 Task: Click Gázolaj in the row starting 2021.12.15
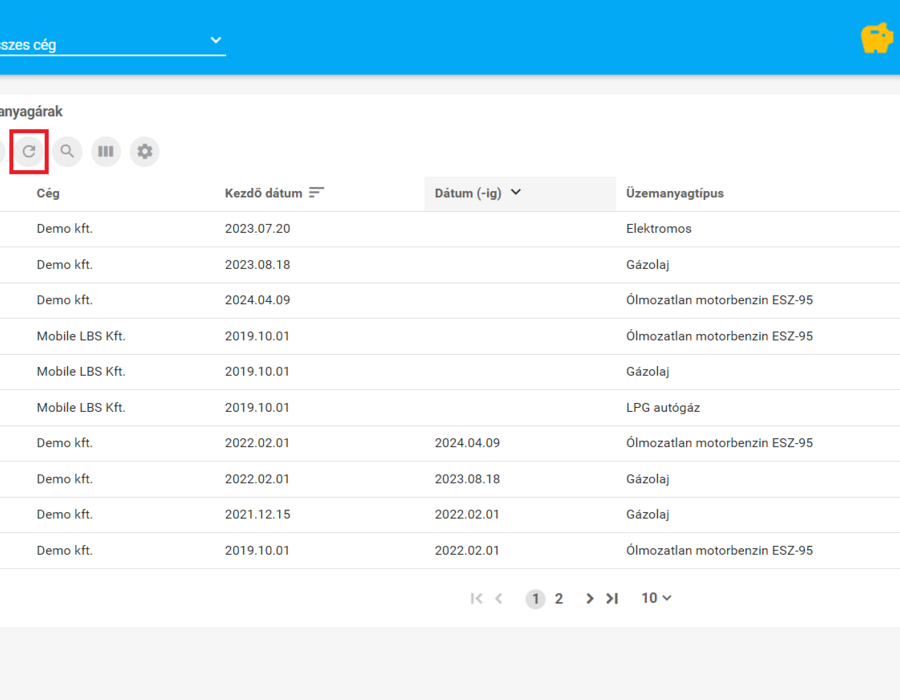pyautogui.click(x=647, y=515)
